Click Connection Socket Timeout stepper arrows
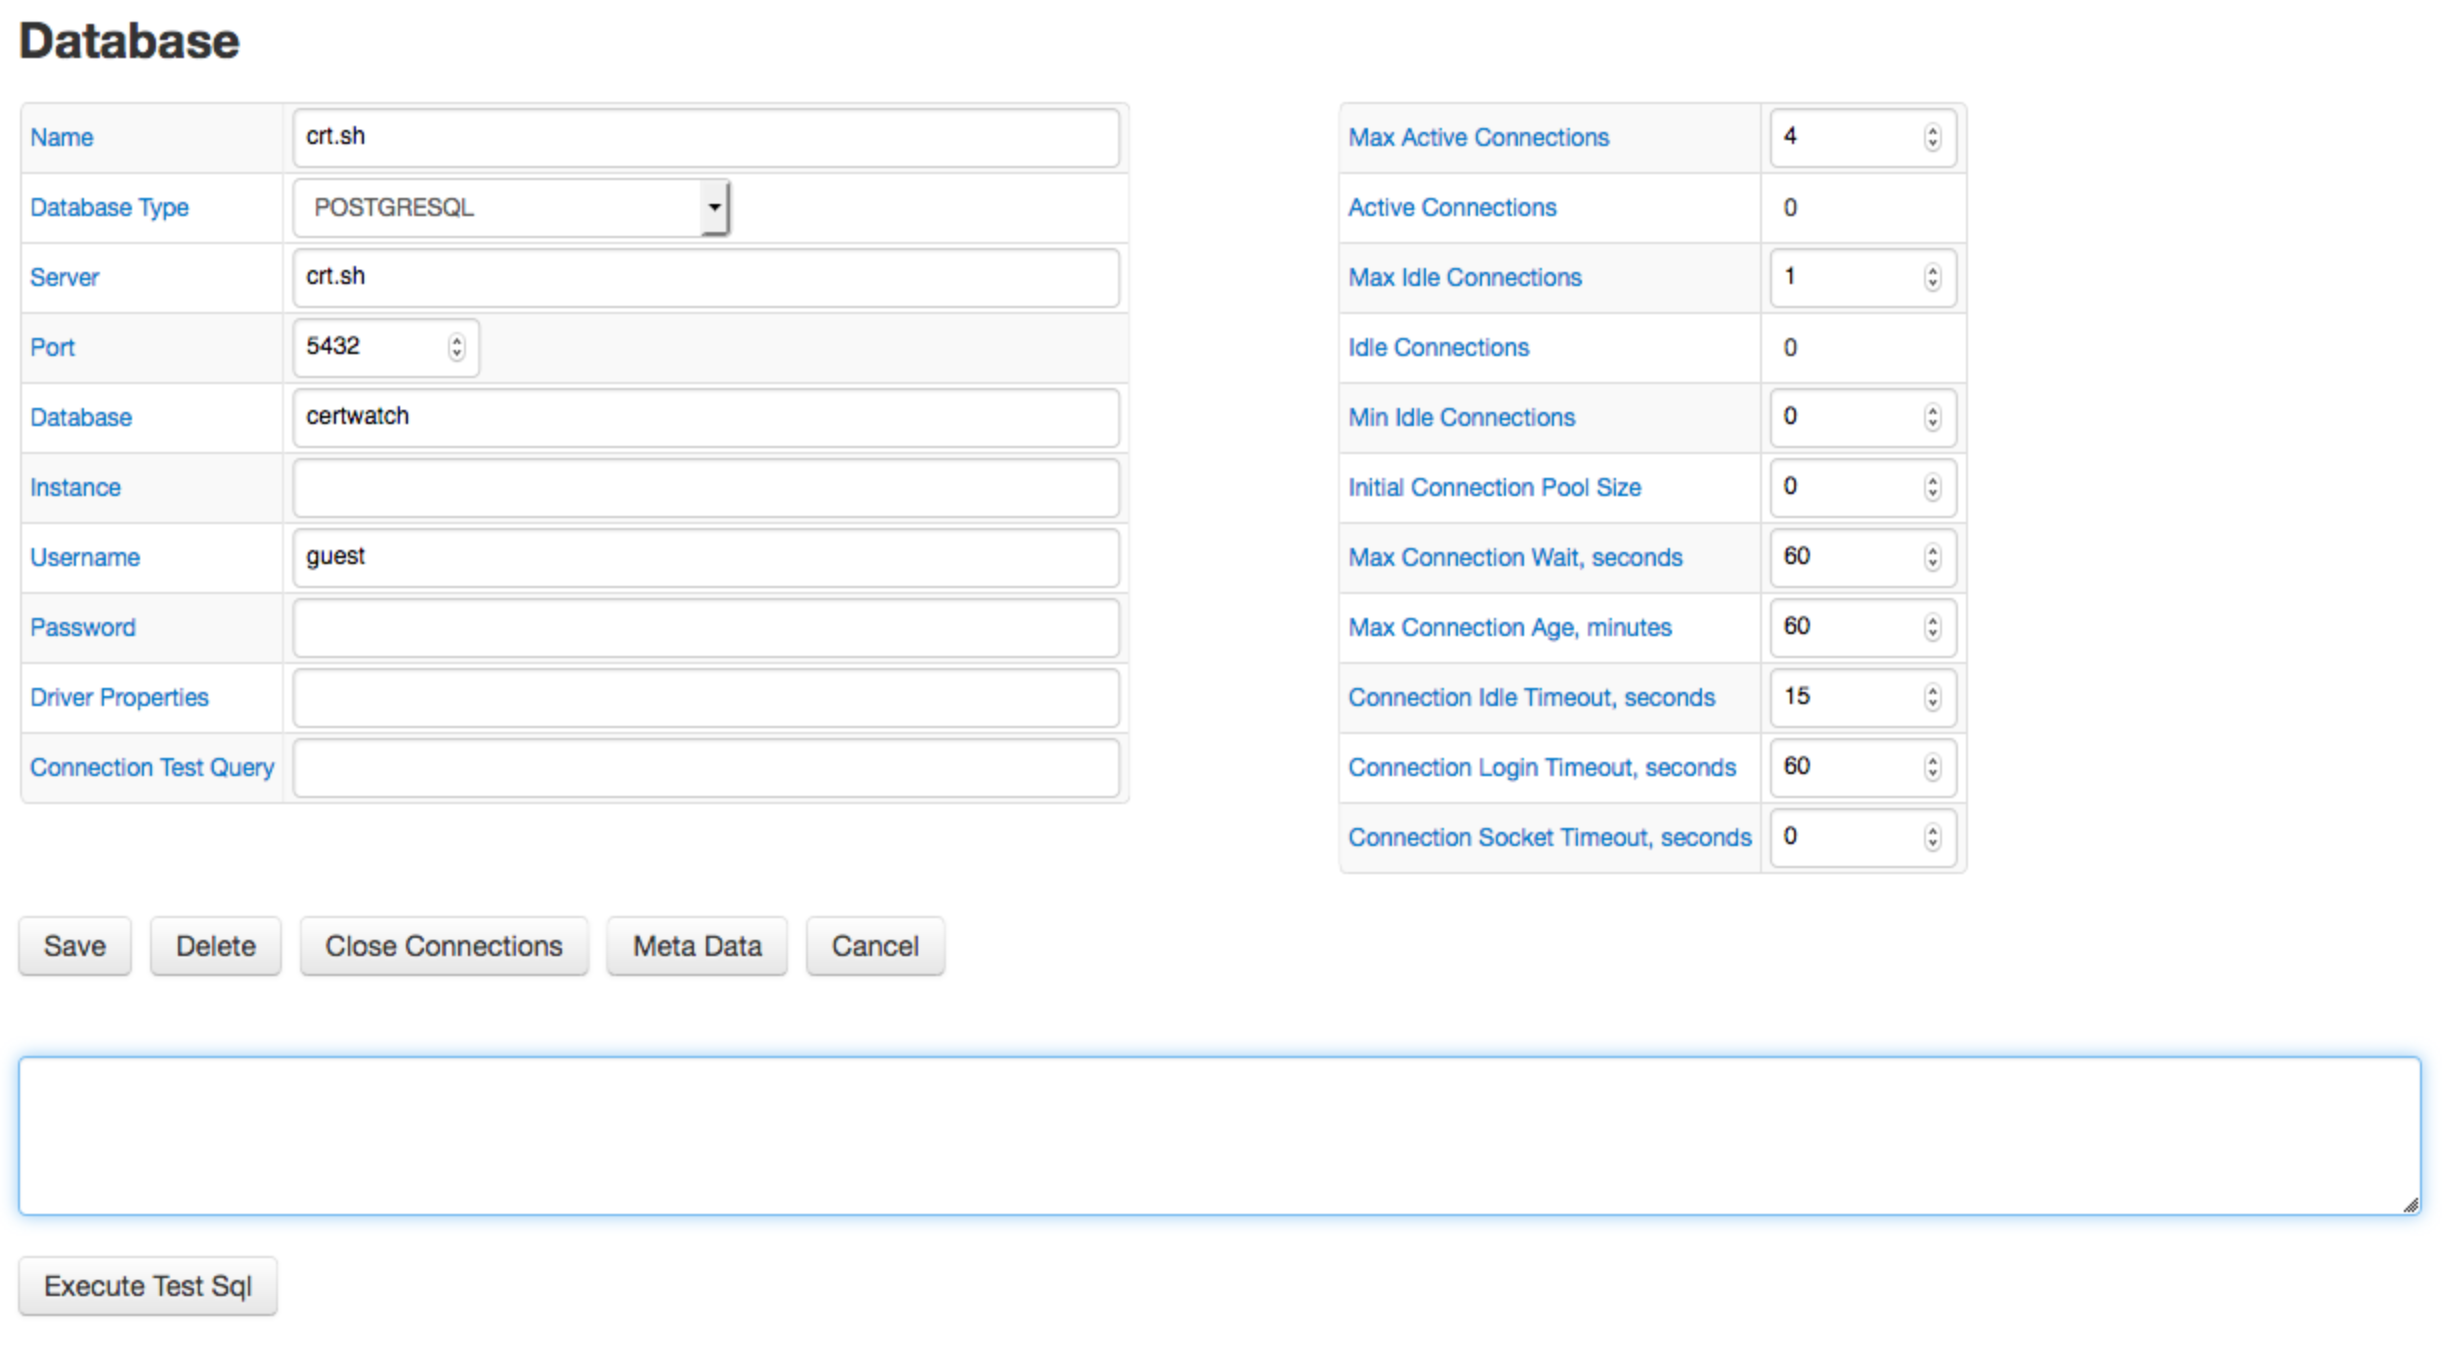Screen dimensions: 2462x1366 (x=1932, y=837)
